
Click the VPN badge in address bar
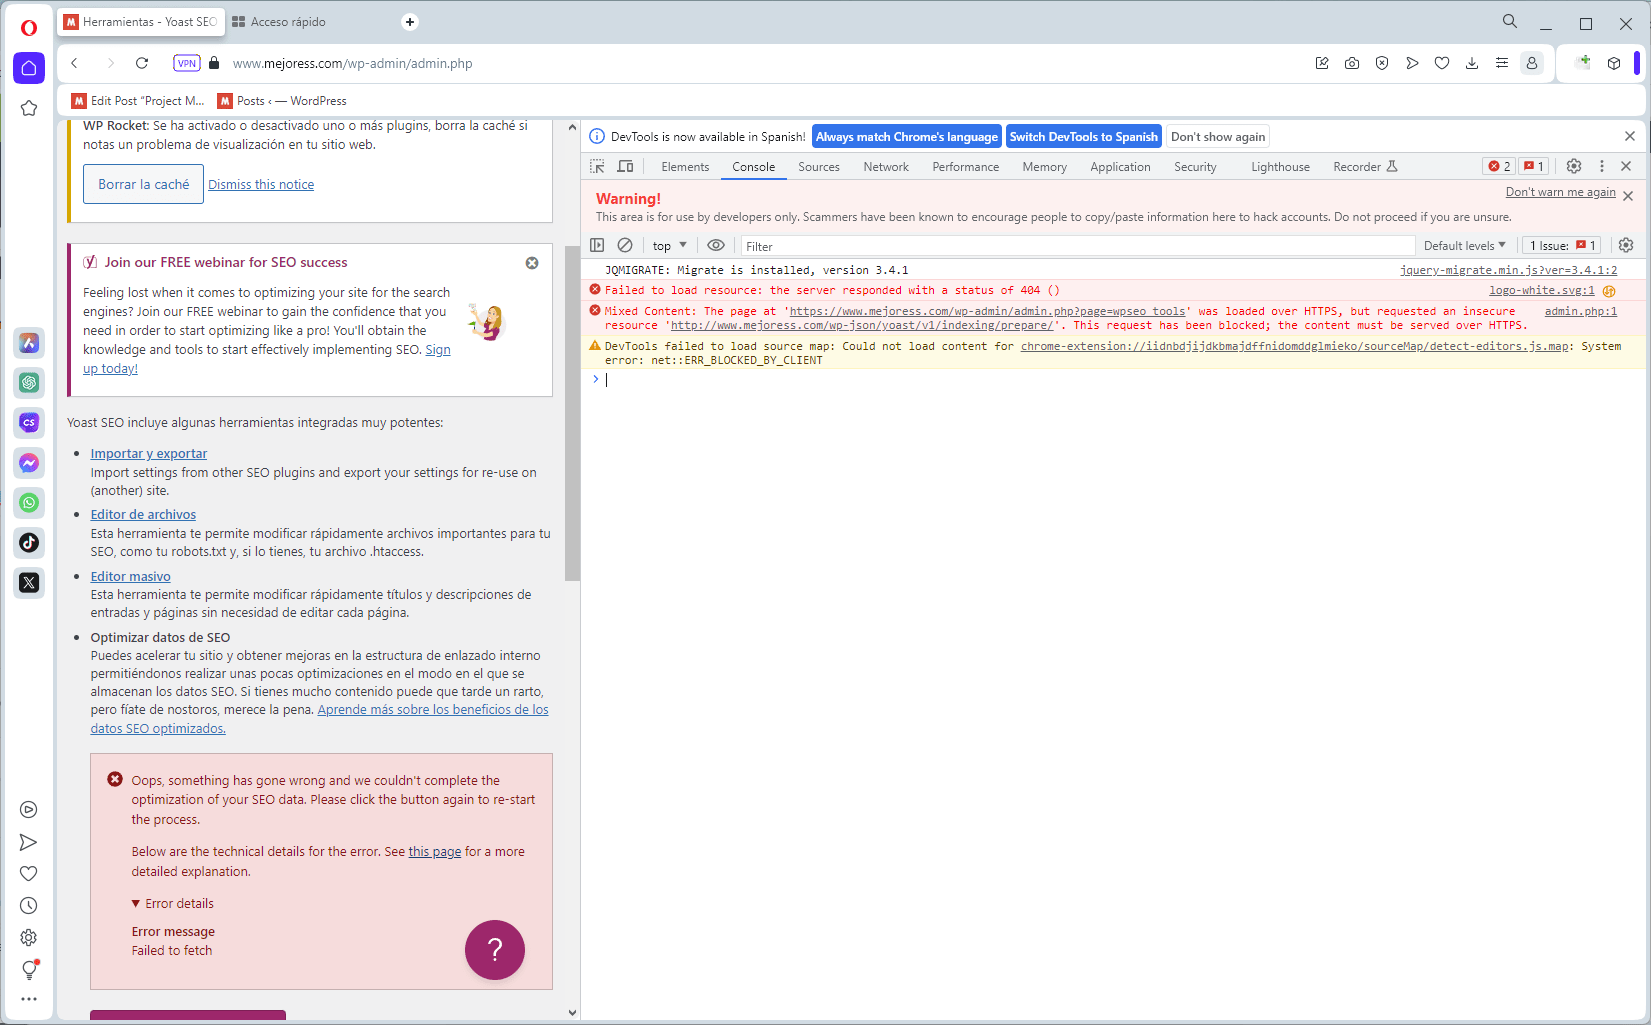pyautogui.click(x=187, y=63)
